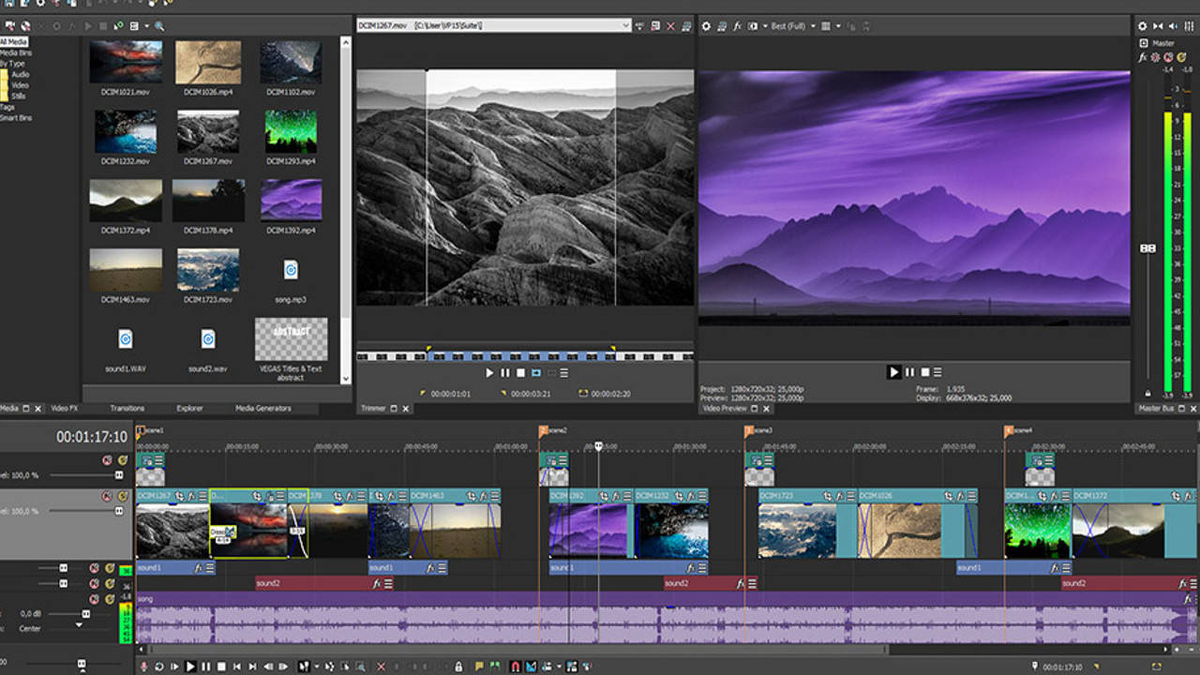Open the Media Generators tab
Viewport: 1200px width, 675px height.
tap(263, 408)
